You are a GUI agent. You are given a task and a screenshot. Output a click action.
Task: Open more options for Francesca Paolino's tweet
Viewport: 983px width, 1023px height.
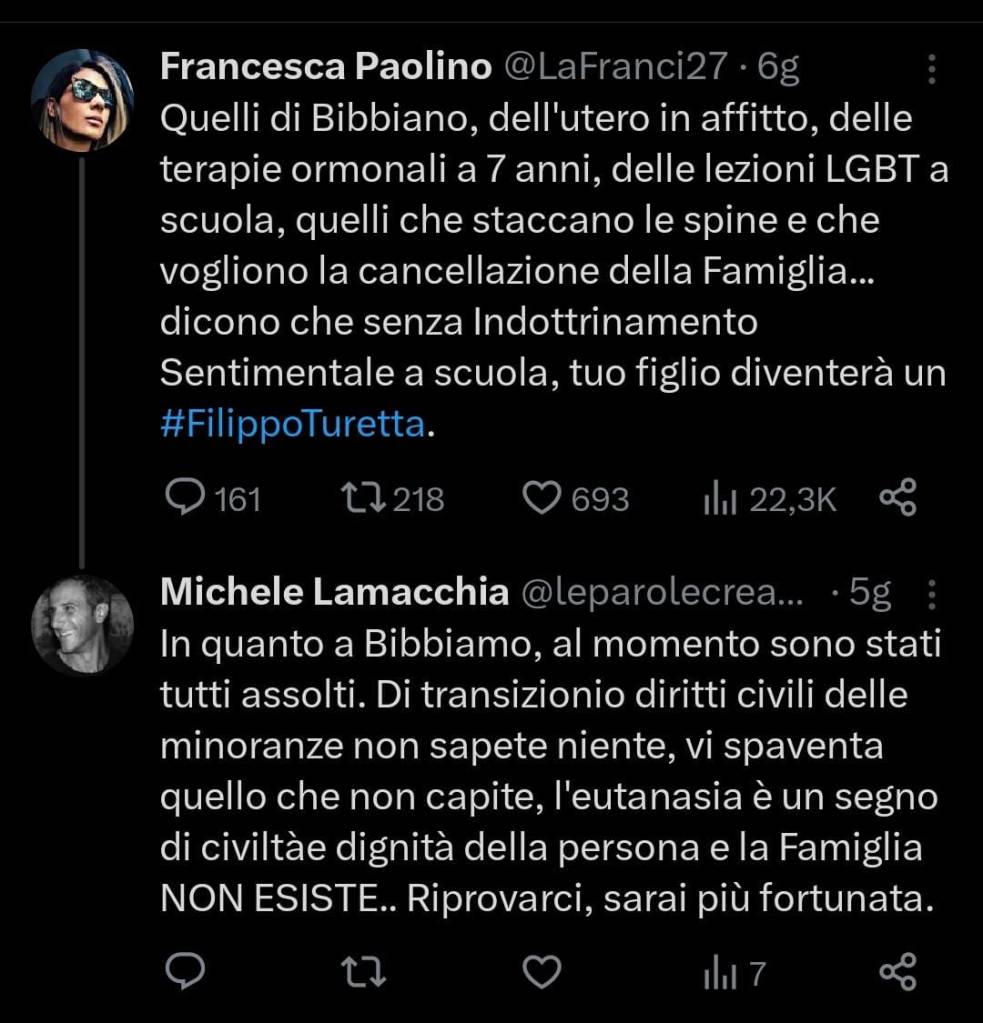(x=932, y=68)
